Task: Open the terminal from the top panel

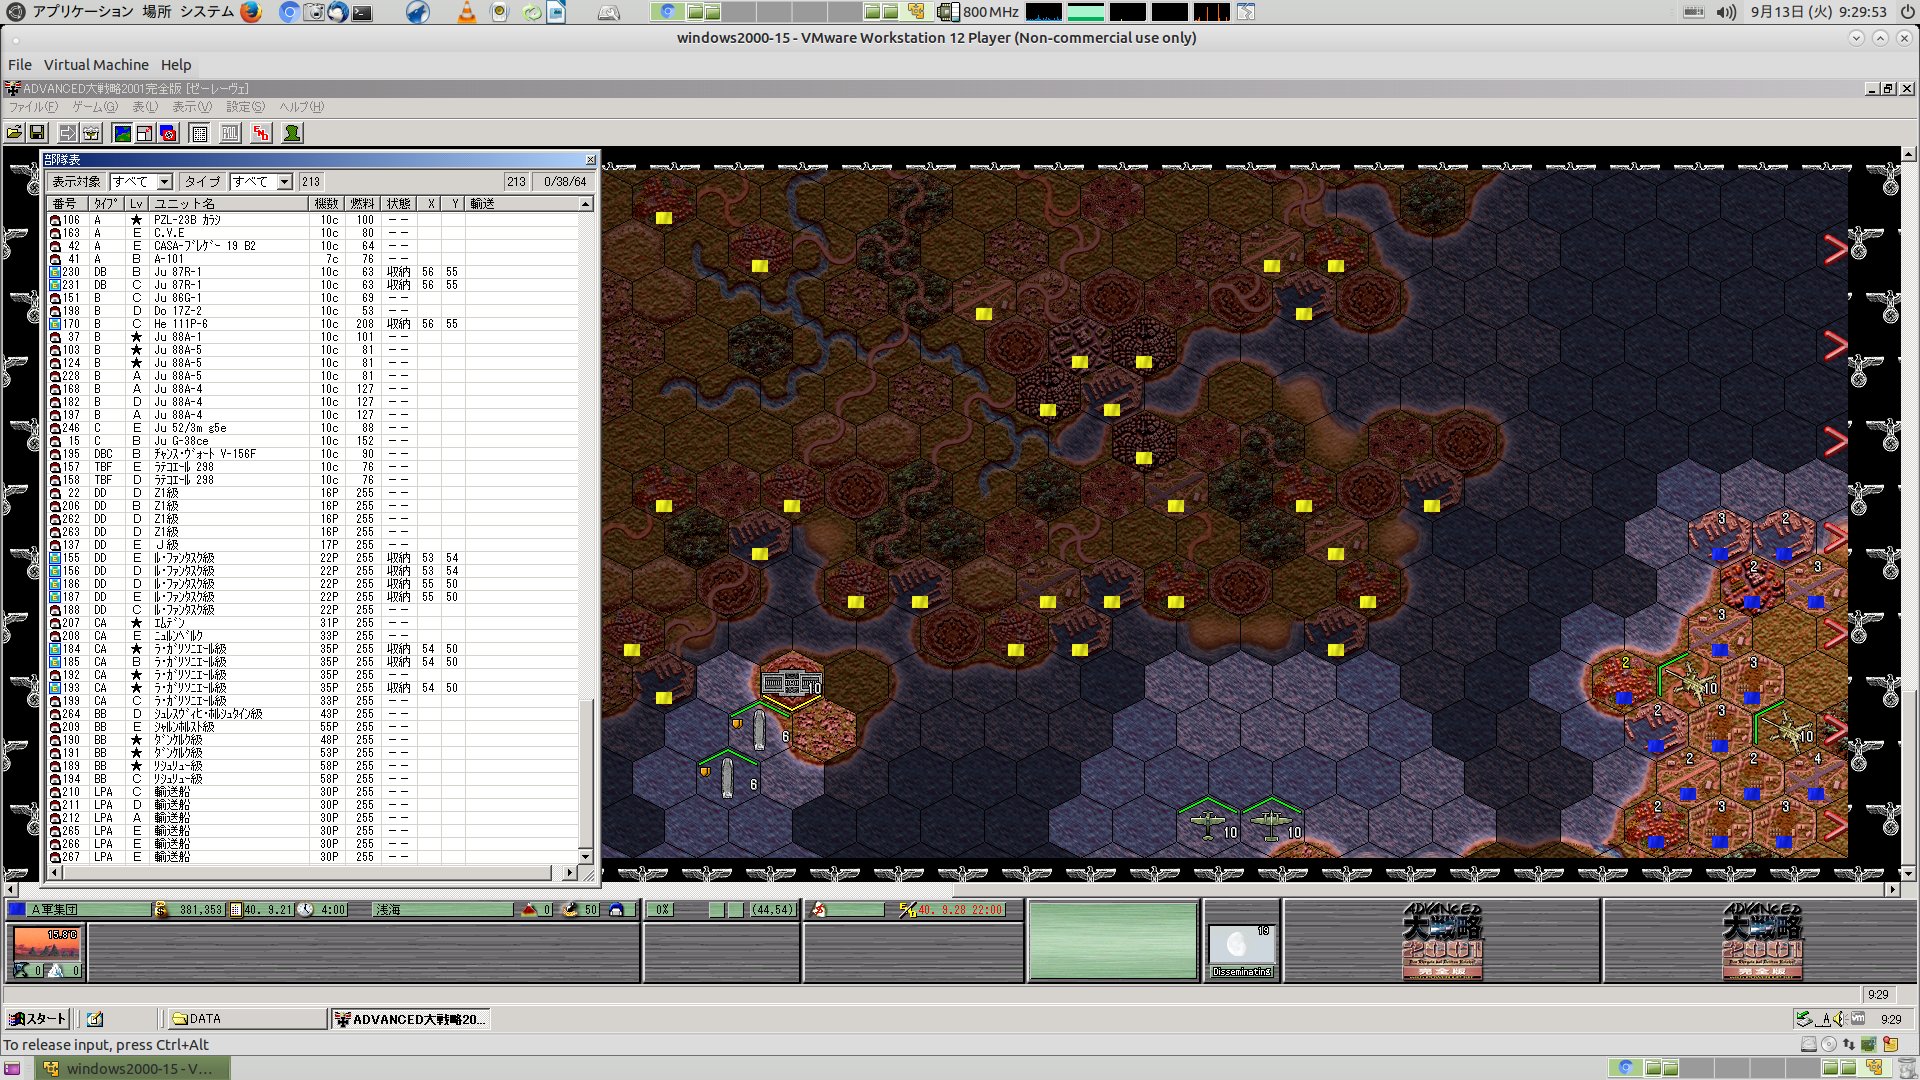Action: [362, 12]
